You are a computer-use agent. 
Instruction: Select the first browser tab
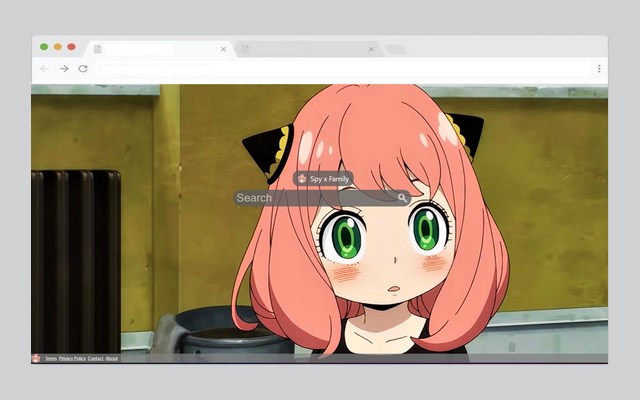pos(160,49)
